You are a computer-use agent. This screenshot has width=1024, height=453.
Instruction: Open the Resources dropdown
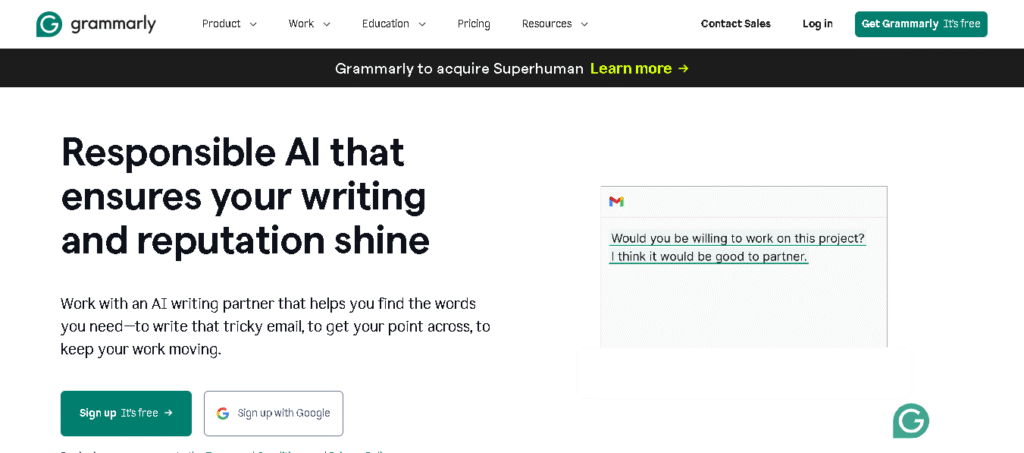point(555,24)
